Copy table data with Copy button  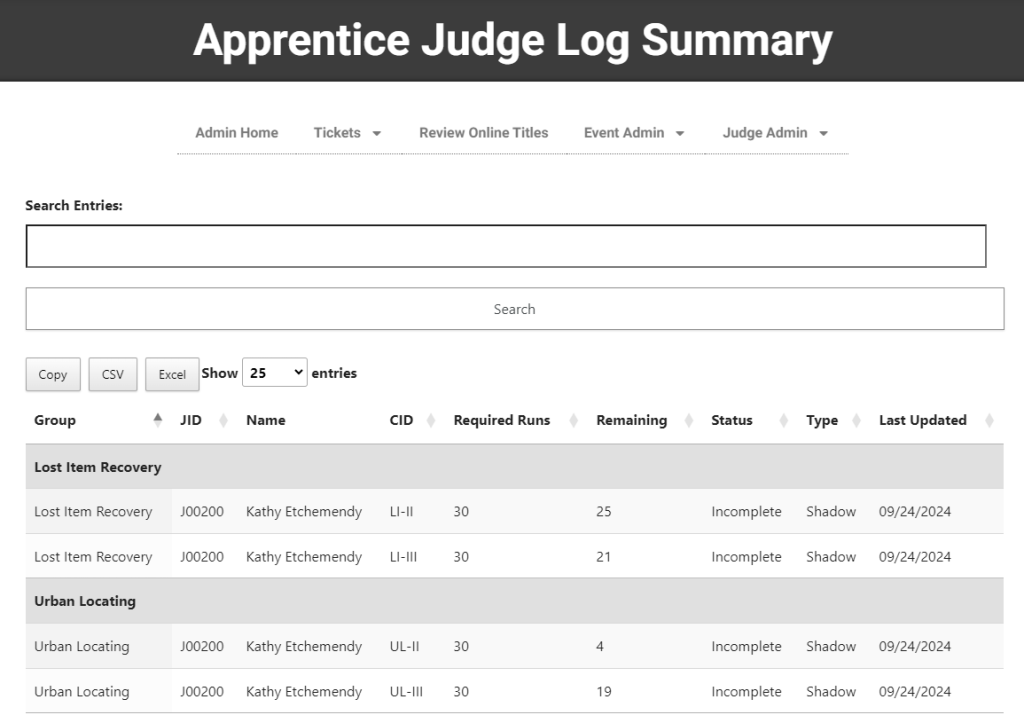pyautogui.click(x=53, y=375)
